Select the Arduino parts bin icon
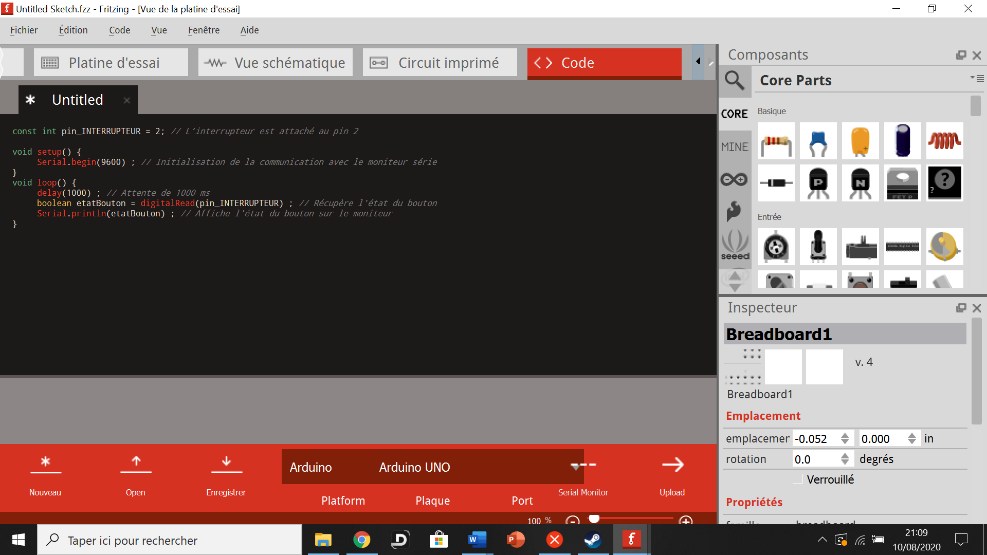This screenshot has width=987, height=555. [734, 179]
